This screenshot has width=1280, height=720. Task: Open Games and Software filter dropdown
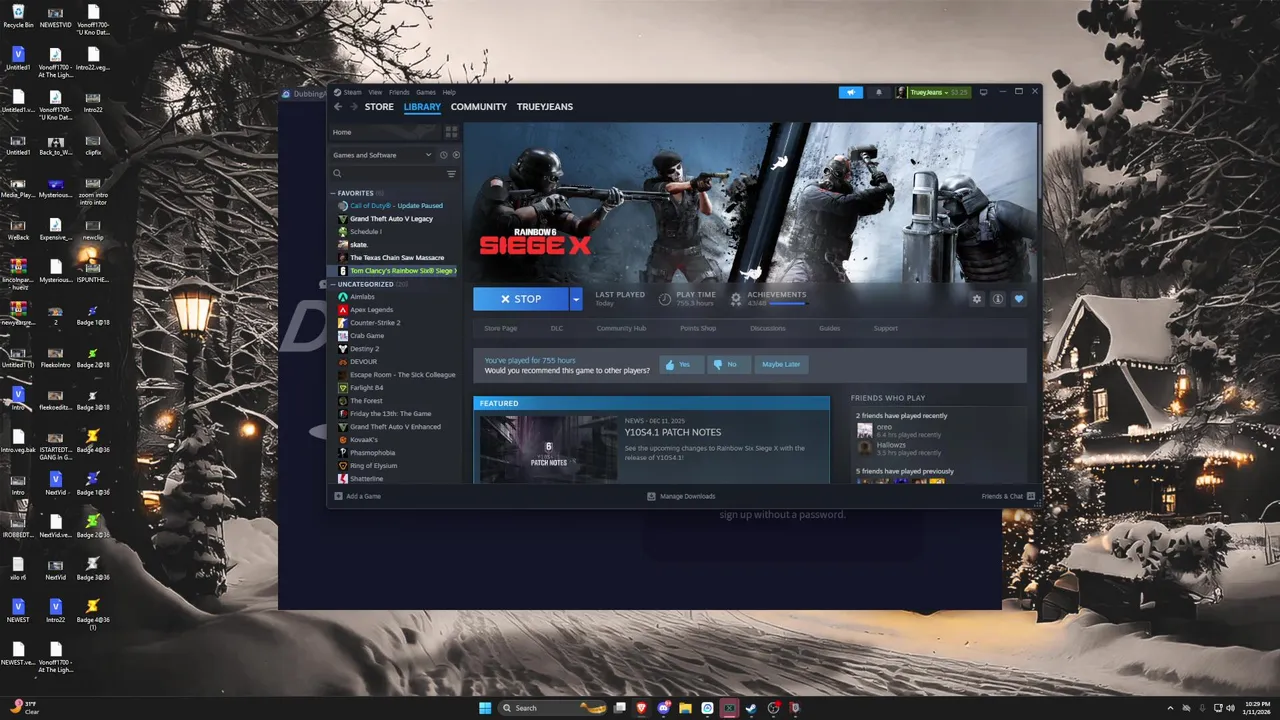(382, 155)
